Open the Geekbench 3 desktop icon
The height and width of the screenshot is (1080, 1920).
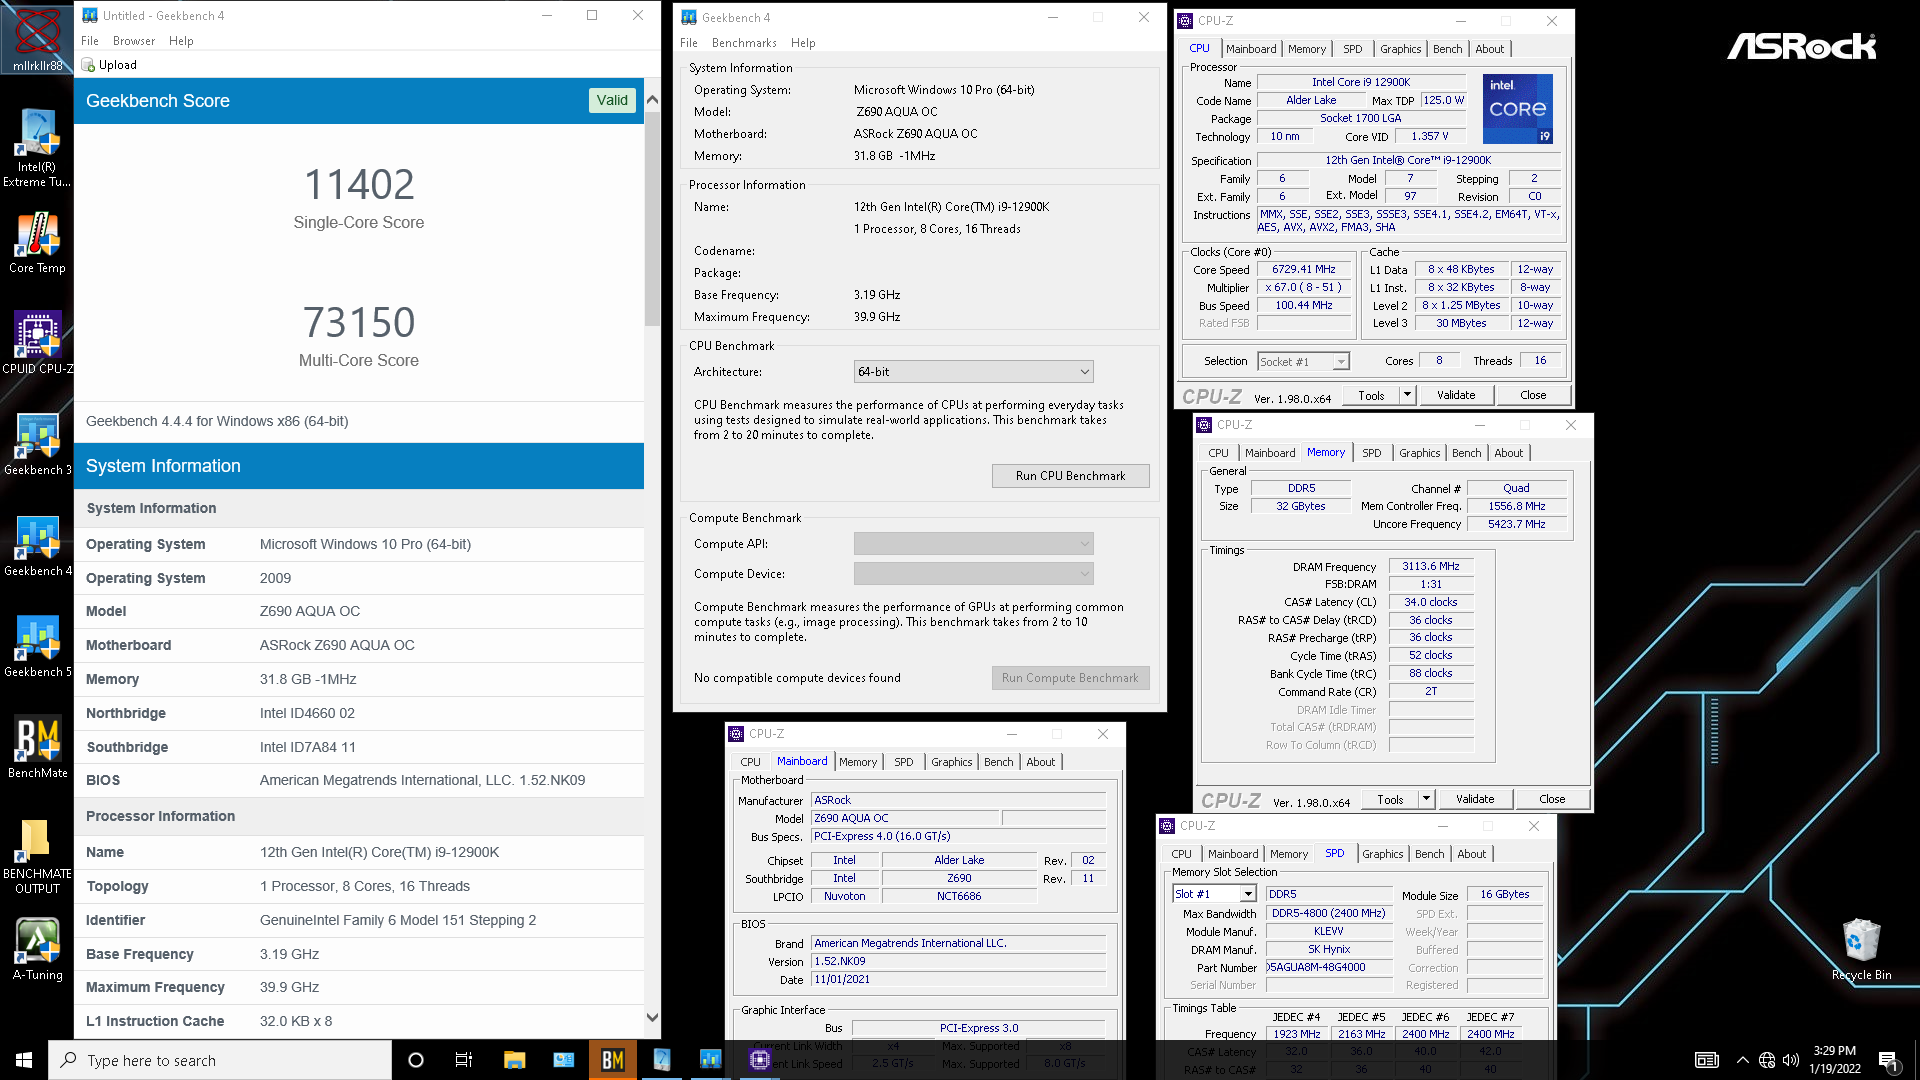coord(37,444)
